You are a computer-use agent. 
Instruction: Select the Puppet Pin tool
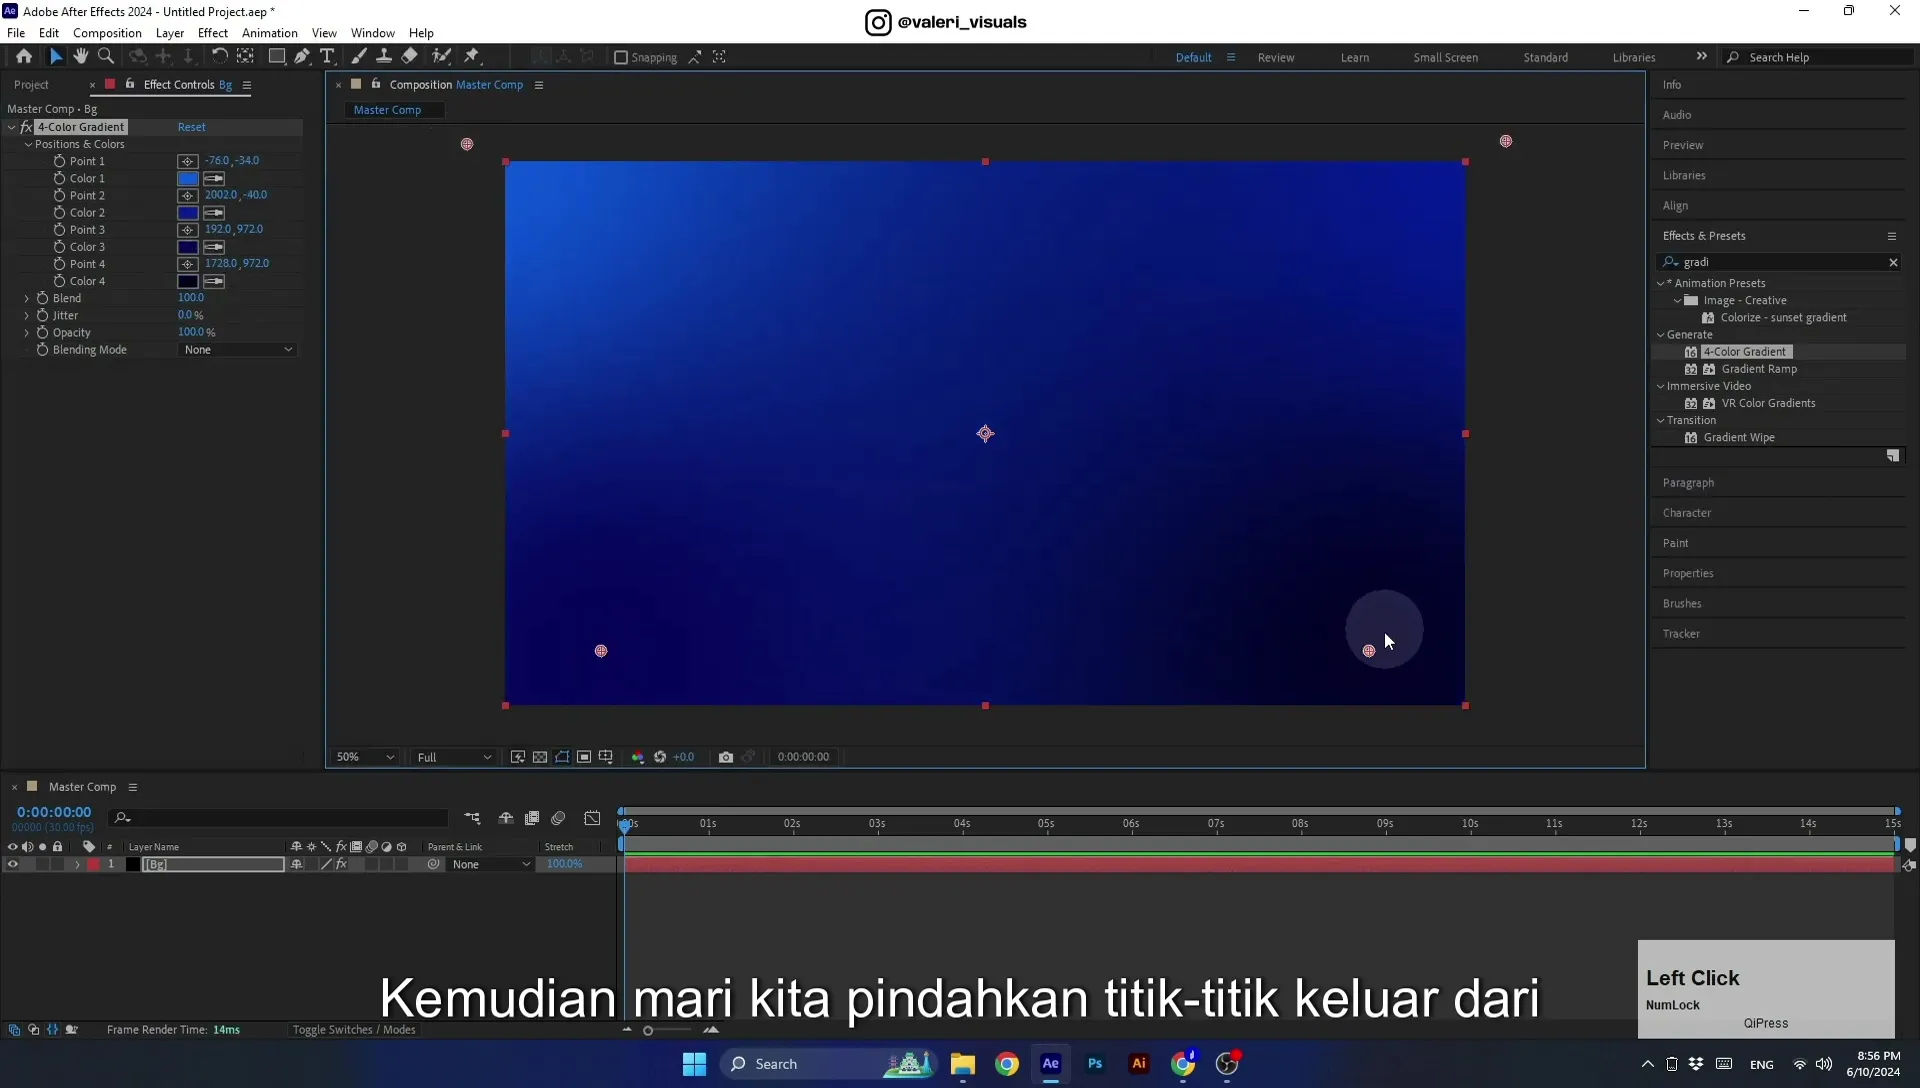click(x=472, y=57)
